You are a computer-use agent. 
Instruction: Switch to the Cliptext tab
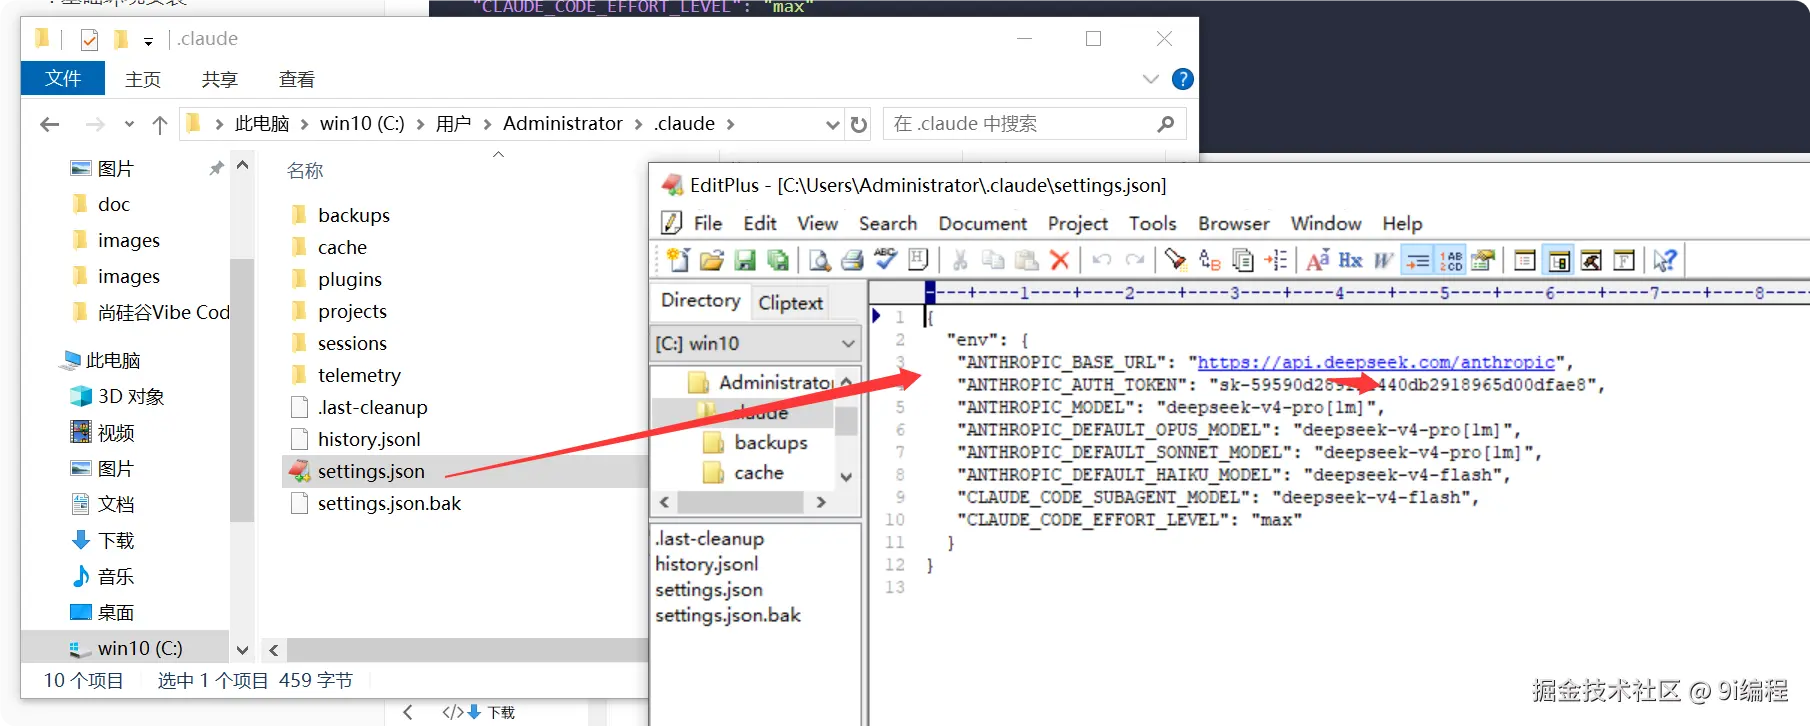[790, 302]
